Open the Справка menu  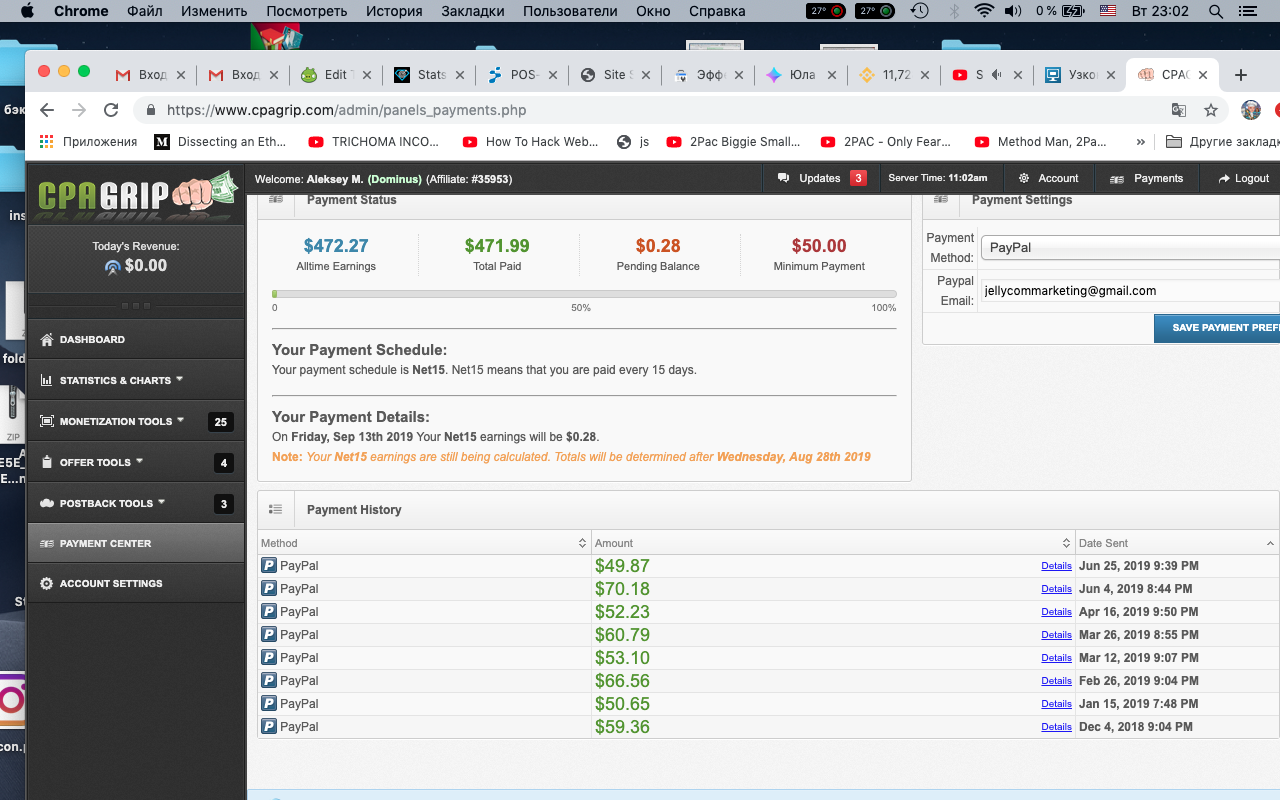[717, 11]
